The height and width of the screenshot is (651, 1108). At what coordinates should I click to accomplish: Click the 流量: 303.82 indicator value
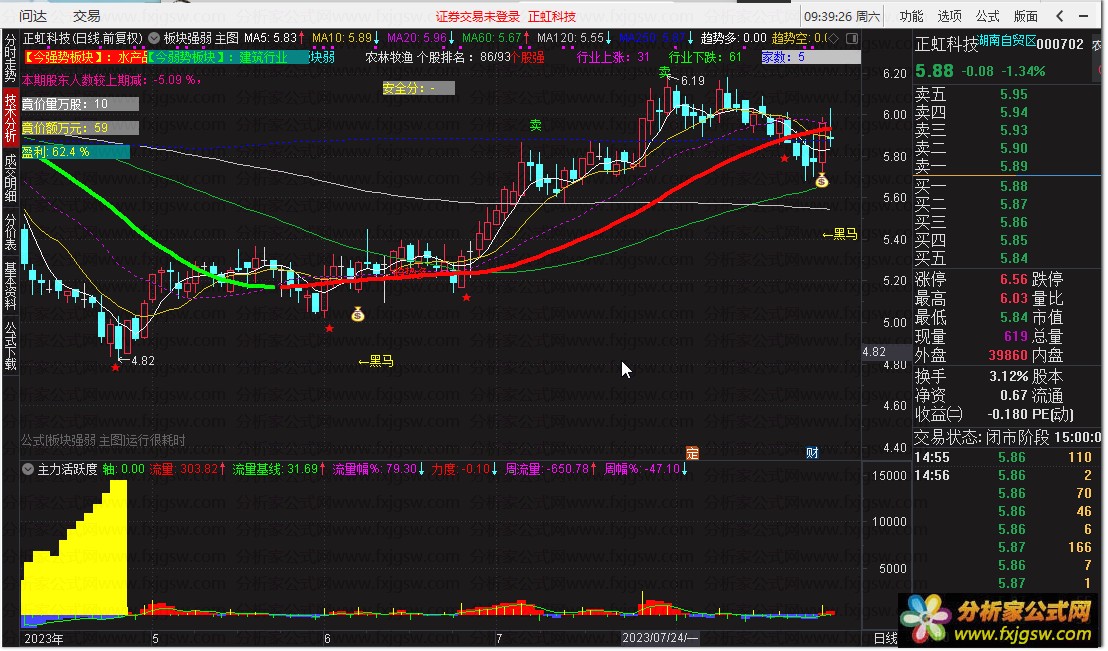pos(187,469)
